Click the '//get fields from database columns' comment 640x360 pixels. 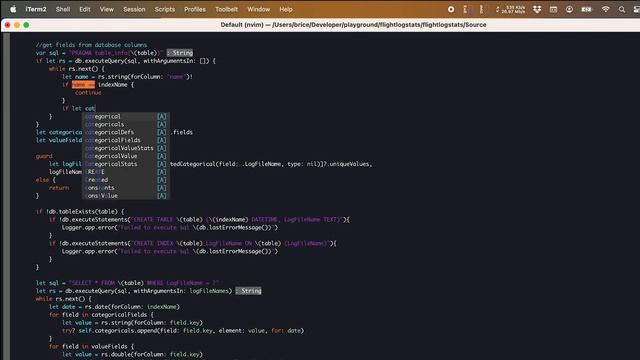(91, 45)
